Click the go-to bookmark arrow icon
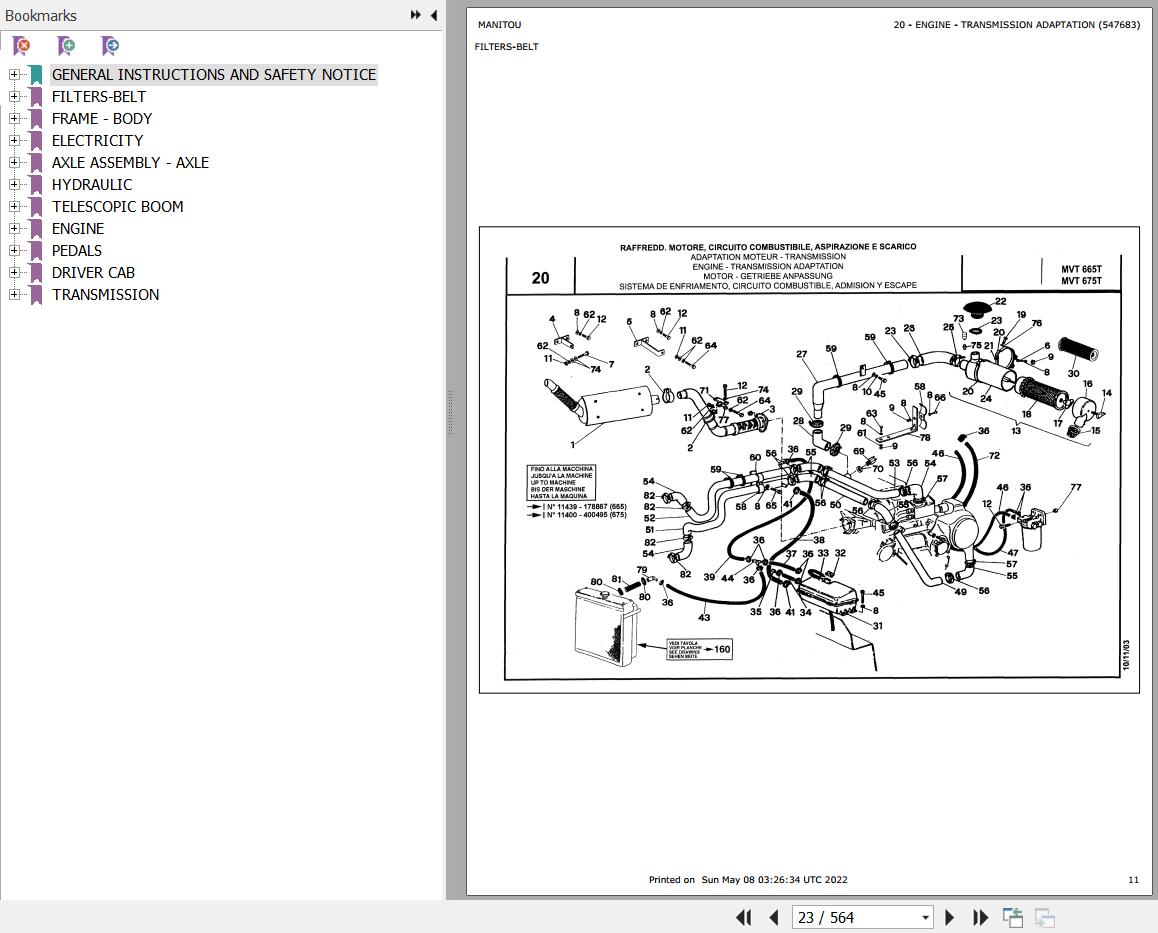Image resolution: width=1158 pixels, height=933 pixels. pyautogui.click(x=110, y=46)
